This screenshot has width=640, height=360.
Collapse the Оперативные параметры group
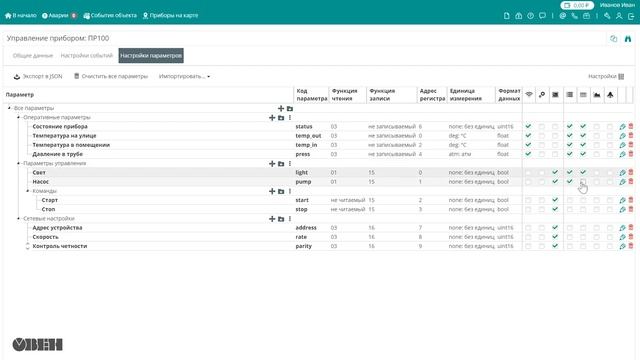(18, 118)
